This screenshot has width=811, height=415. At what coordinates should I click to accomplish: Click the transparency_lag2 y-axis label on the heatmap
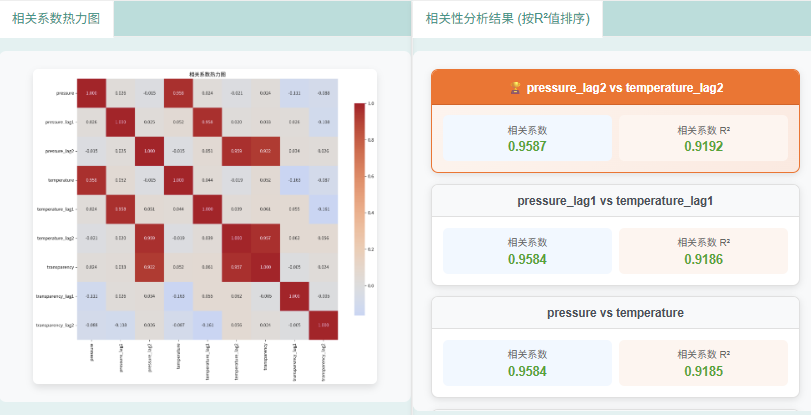[55, 325]
